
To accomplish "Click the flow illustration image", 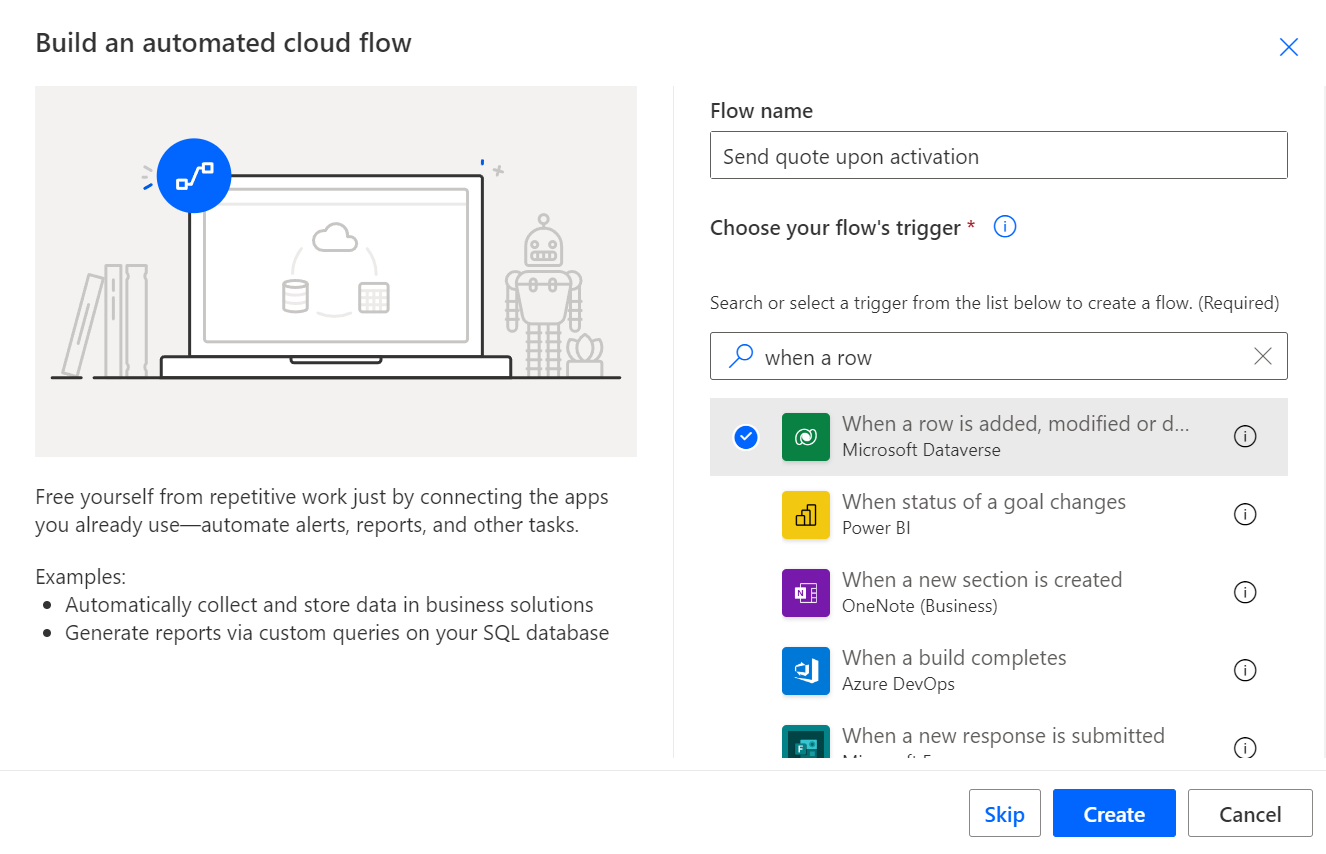I will point(336,271).
